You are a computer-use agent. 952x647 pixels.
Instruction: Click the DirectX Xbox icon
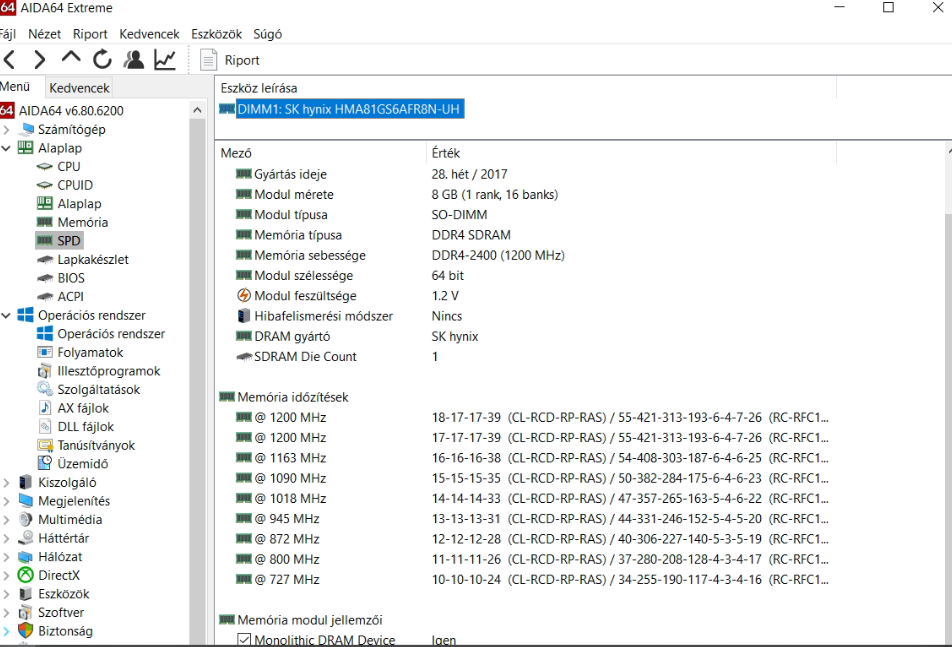click(x=26, y=575)
